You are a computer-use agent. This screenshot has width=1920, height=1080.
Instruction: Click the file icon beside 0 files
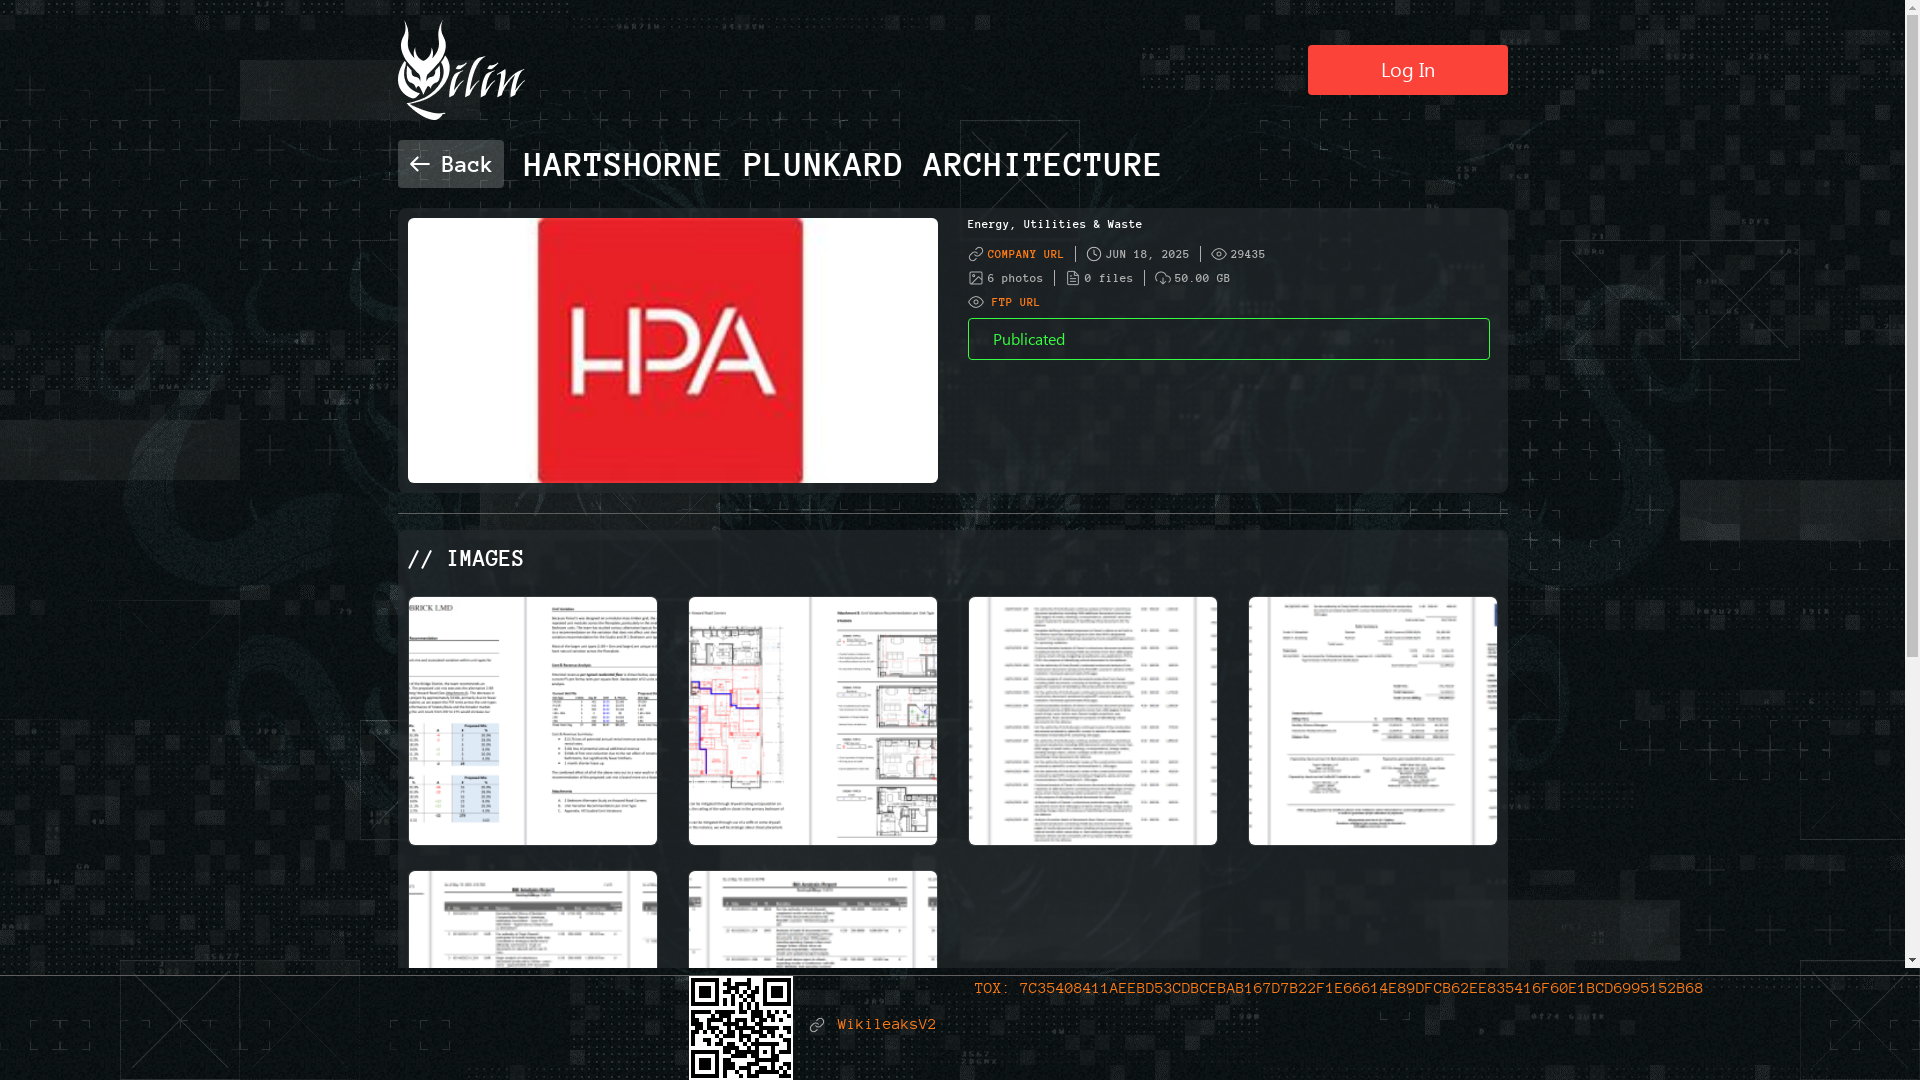[x=1073, y=278]
